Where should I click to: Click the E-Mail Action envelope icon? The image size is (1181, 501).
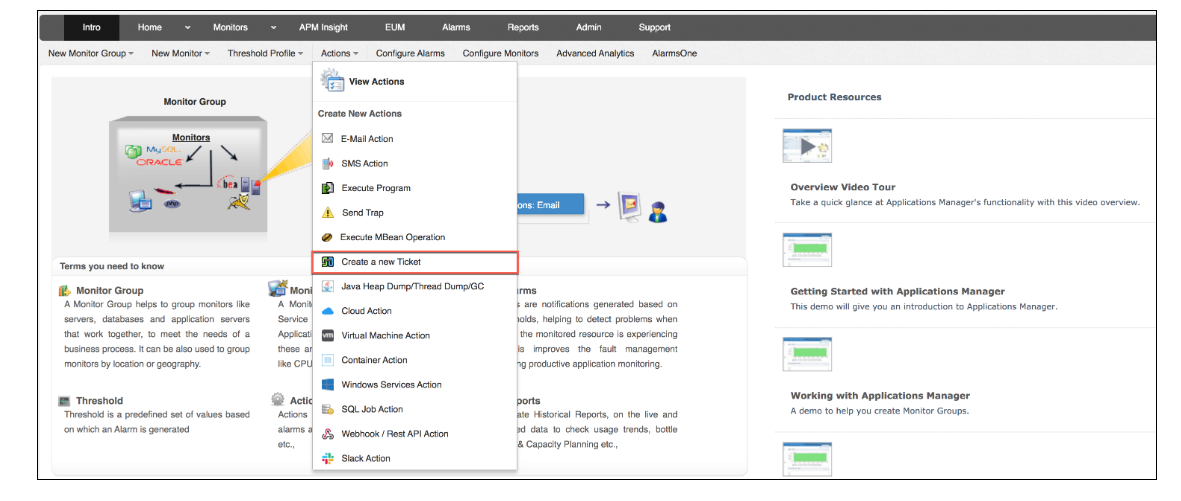click(x=328, y=139)
